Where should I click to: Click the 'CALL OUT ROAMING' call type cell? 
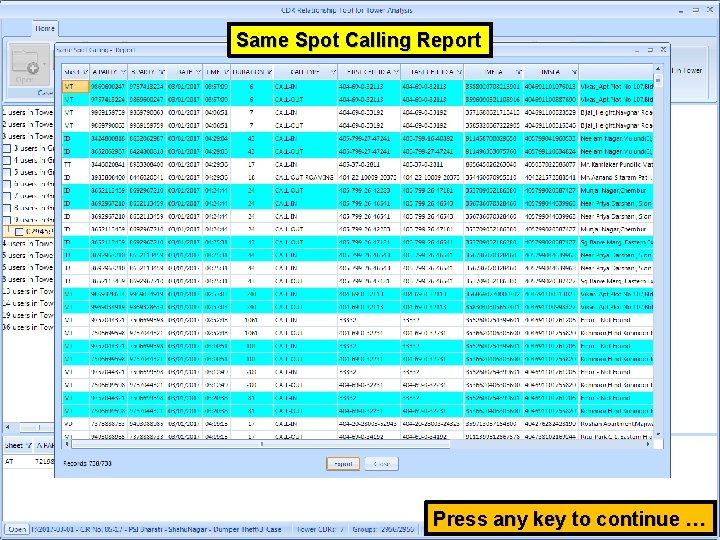pos(305,177)
